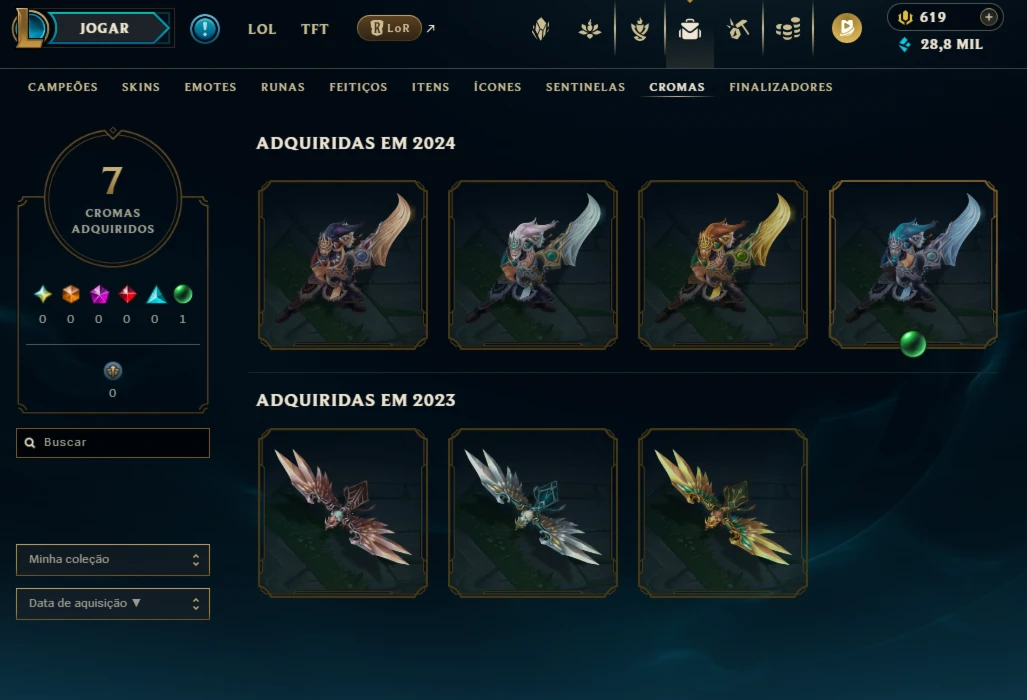Click the plus icon to buy RP
The width and height of the screenshot is (1027, 700).
coord(989,17)
